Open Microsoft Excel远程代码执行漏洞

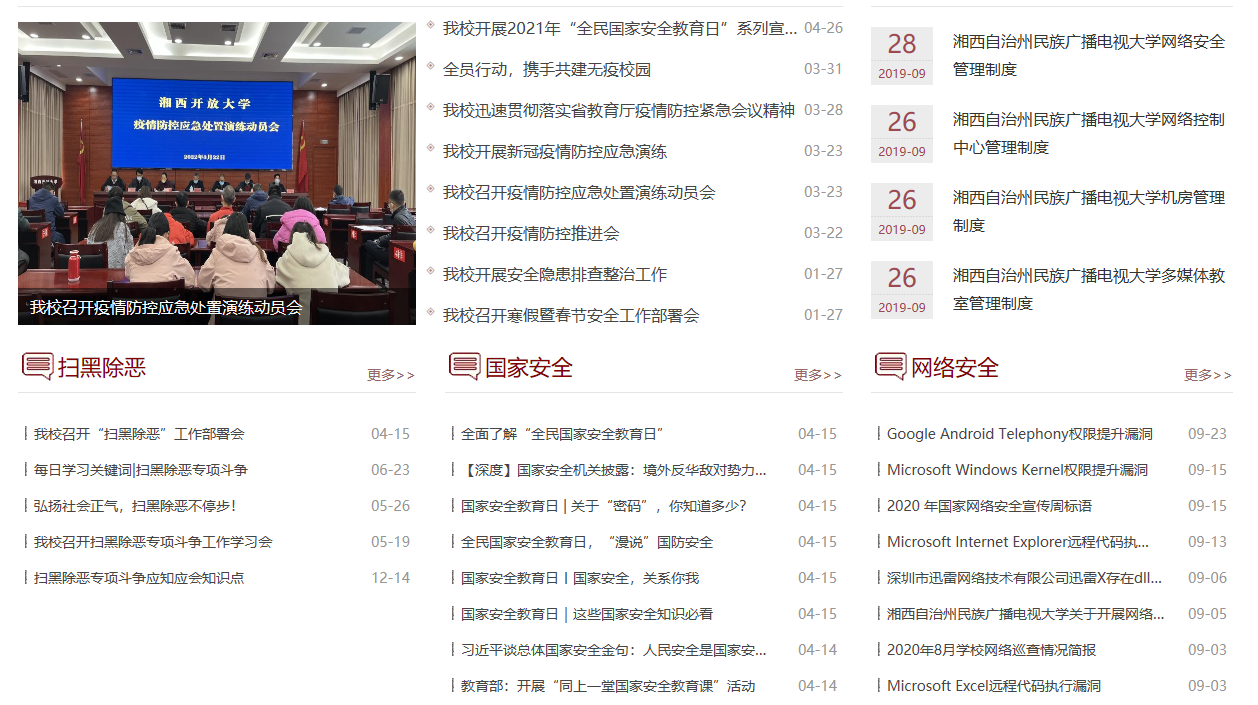[994, 686]
